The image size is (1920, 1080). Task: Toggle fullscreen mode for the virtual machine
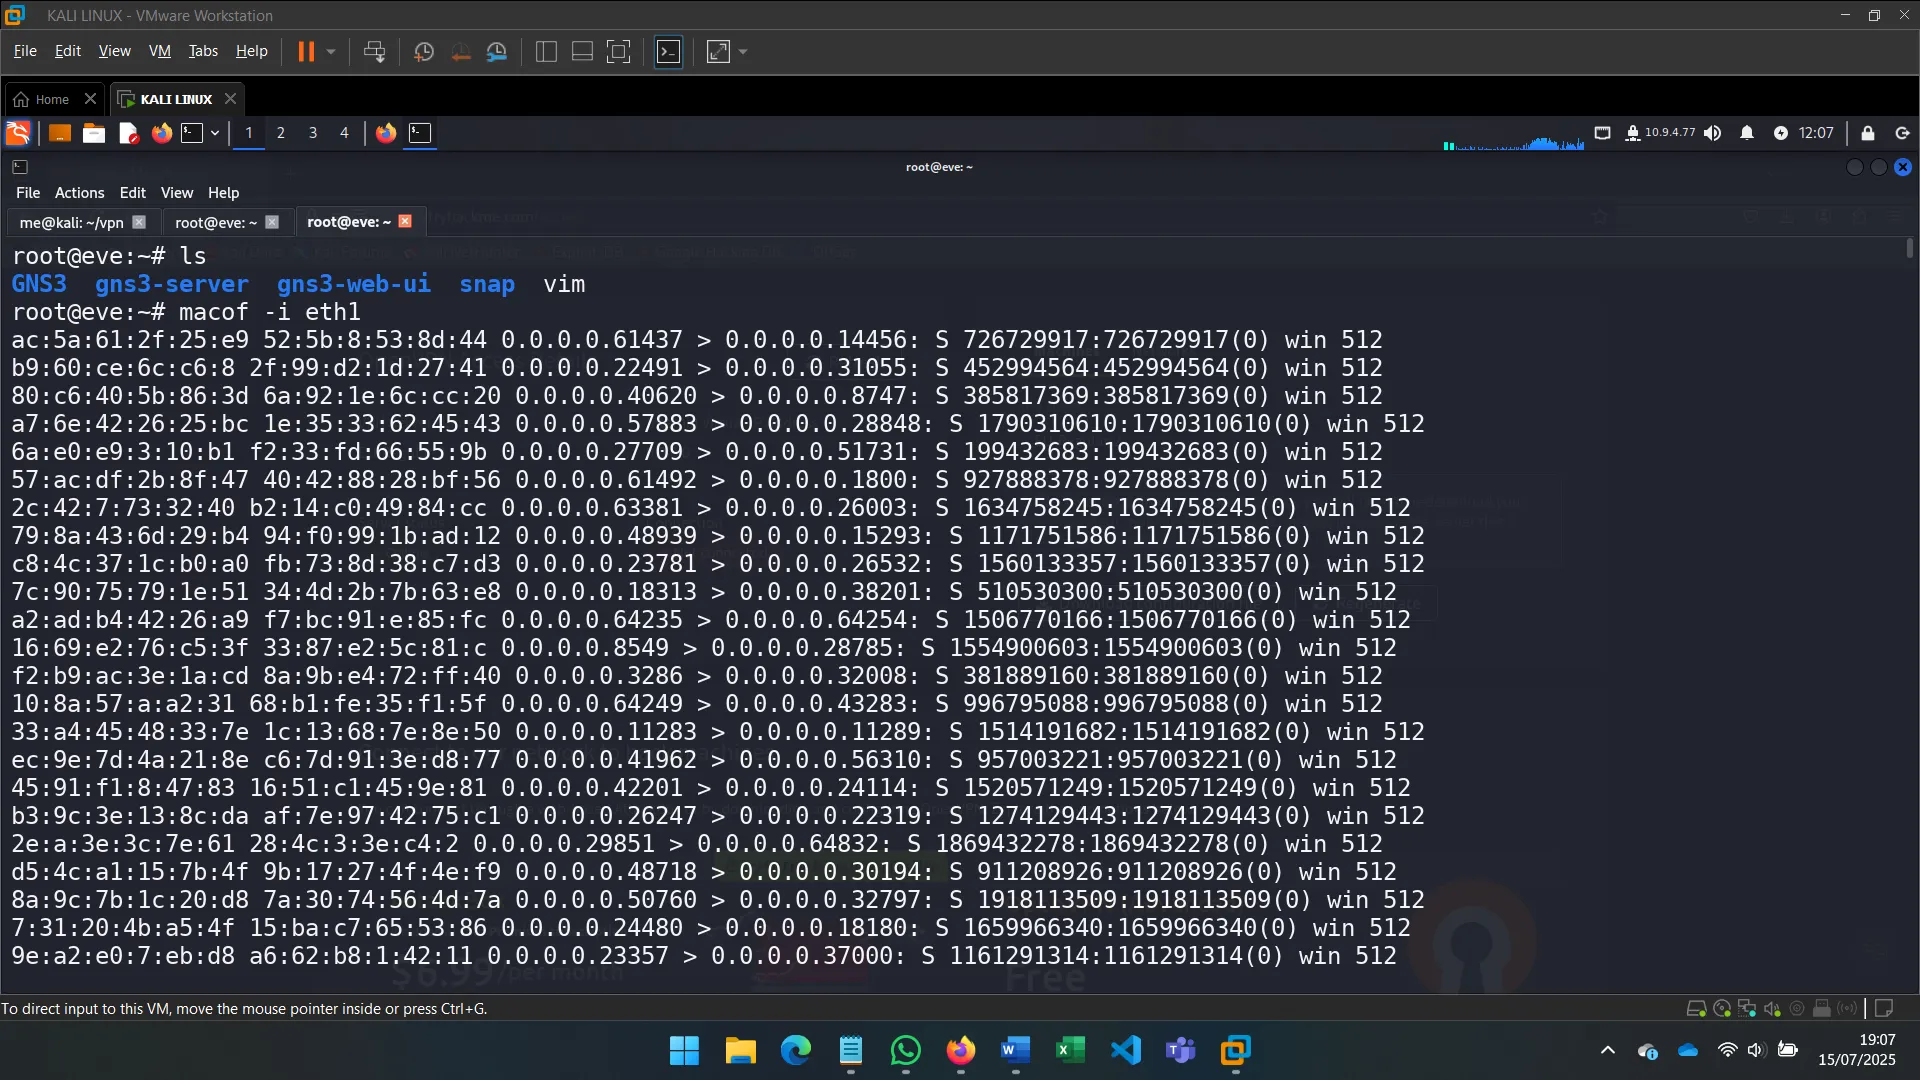click(619, 51)
